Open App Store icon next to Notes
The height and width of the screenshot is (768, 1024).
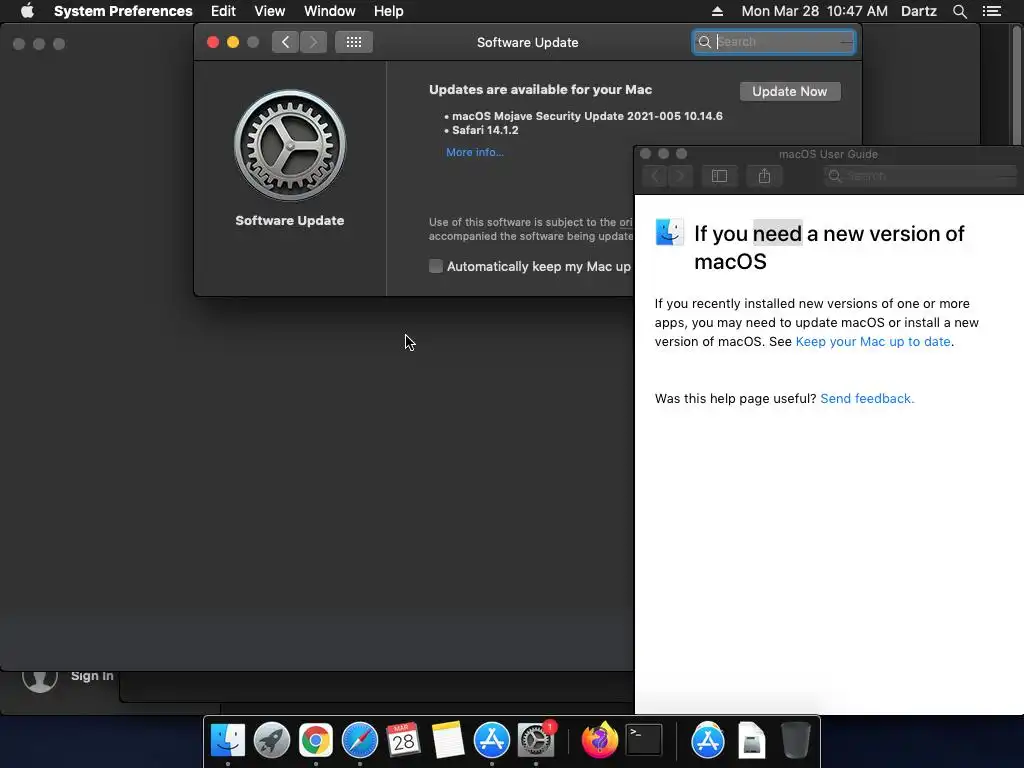(x=491, y=740)
